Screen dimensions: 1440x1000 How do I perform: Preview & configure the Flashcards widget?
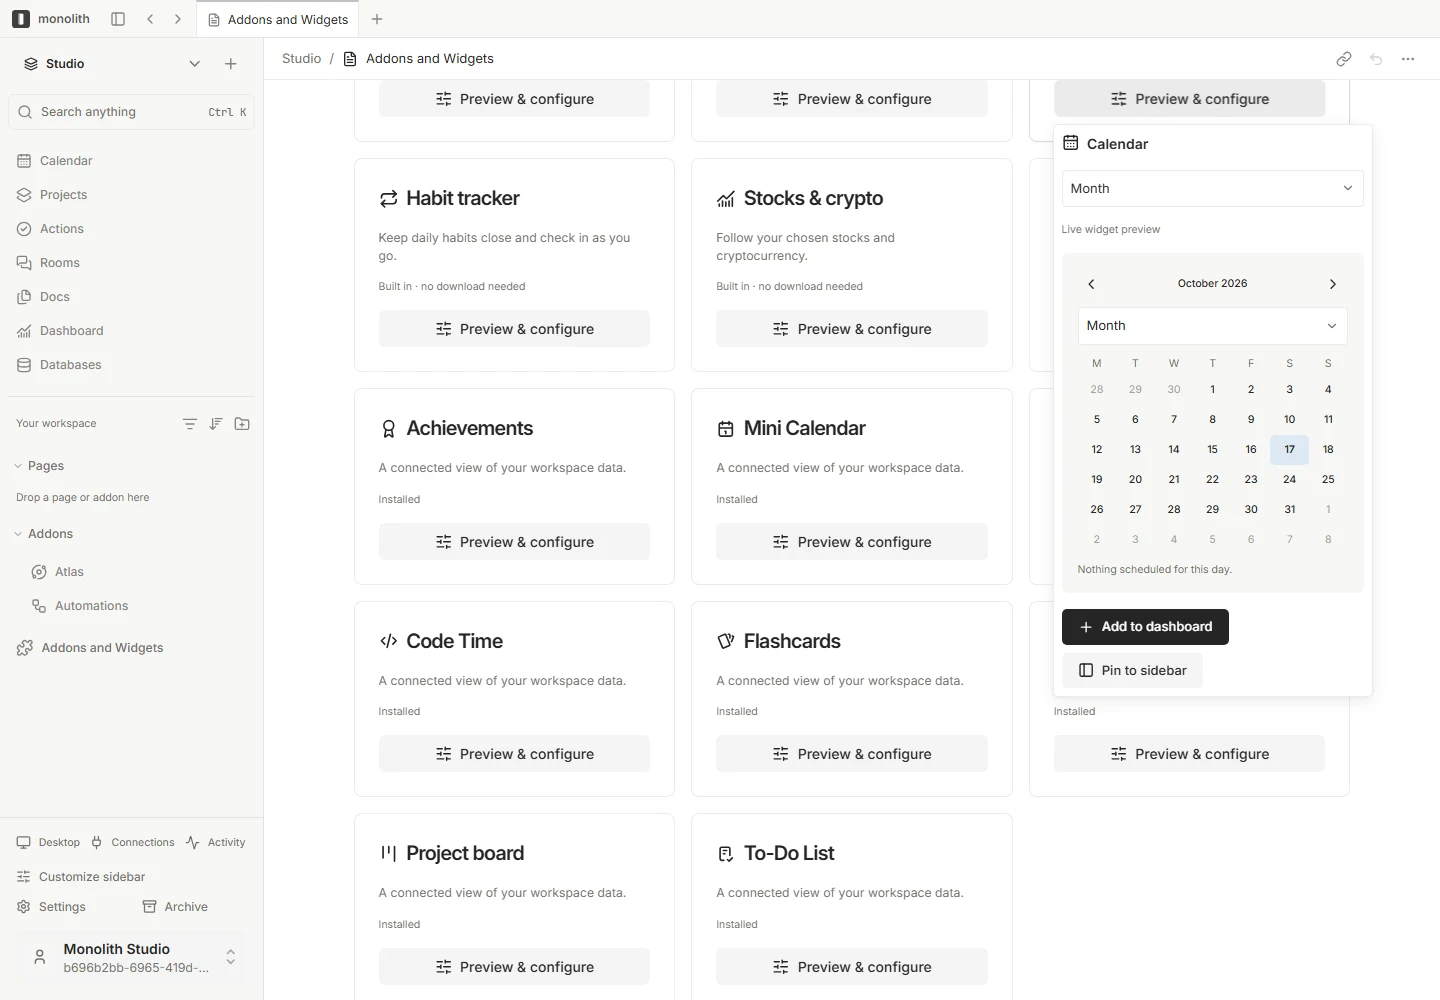(852, 754)
